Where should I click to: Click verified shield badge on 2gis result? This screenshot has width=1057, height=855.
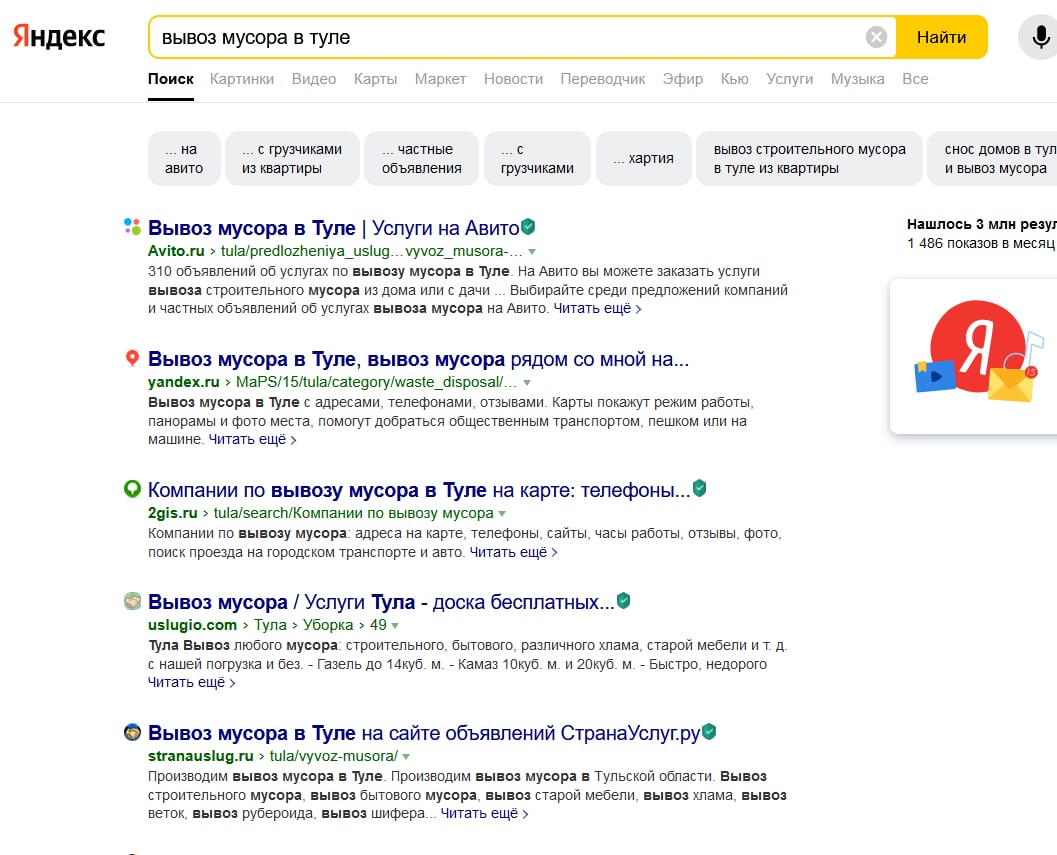coord(699,488)
